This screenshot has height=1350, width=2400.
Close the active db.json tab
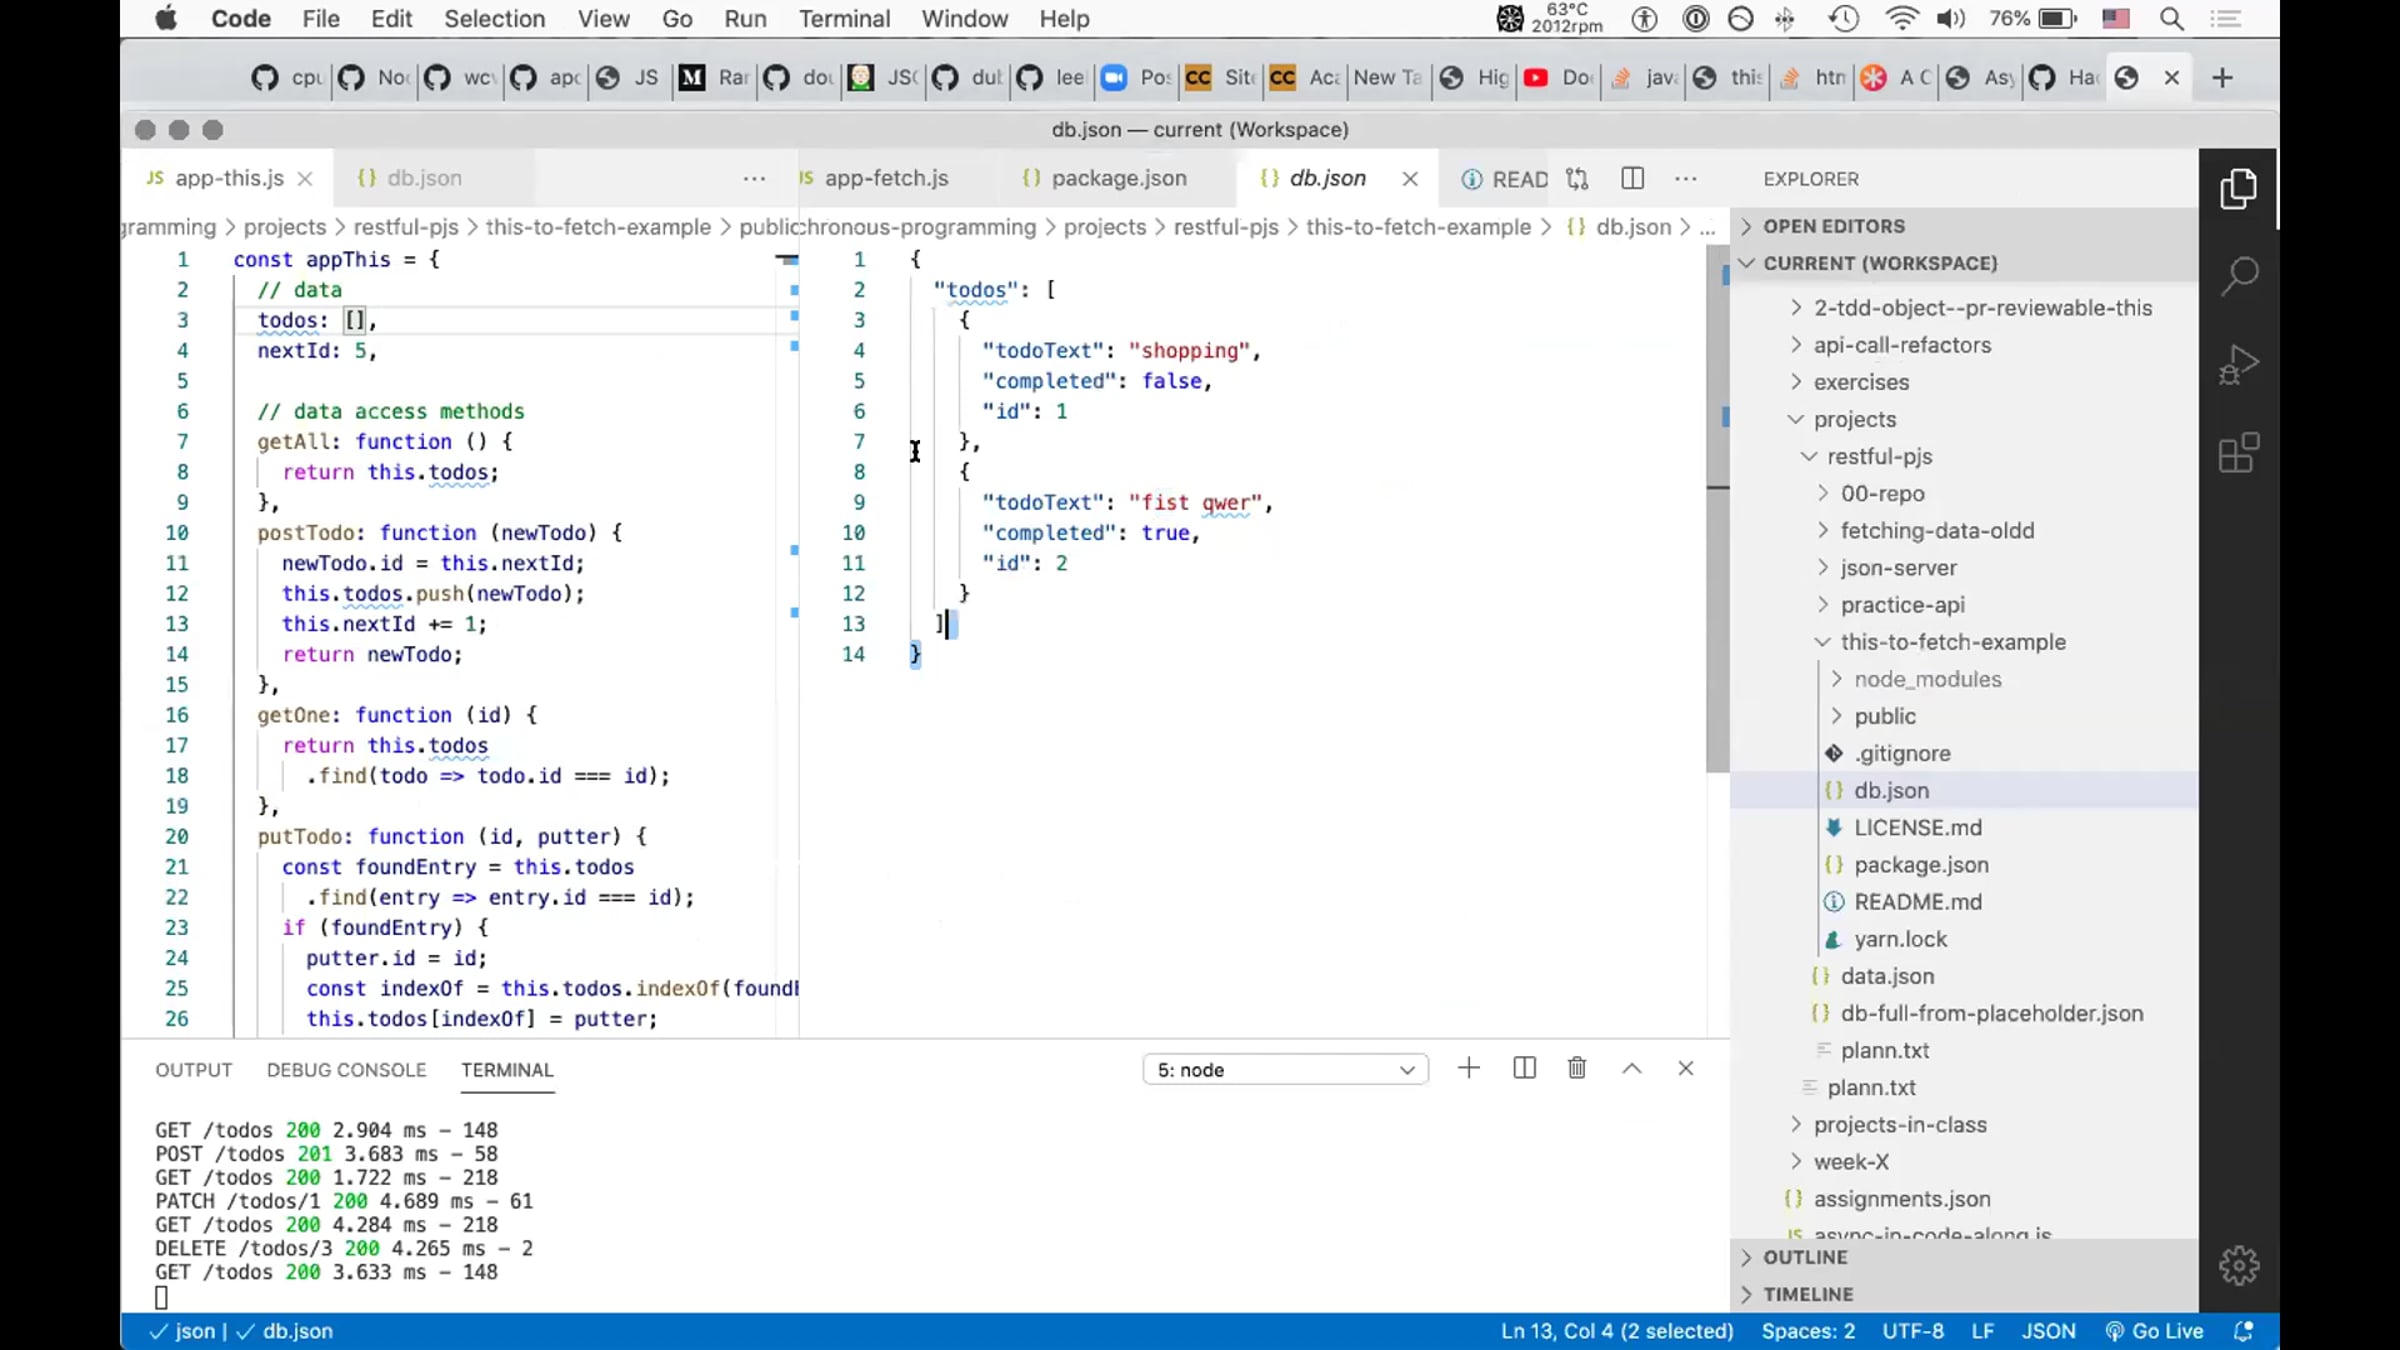click(x=1409, y=179)
